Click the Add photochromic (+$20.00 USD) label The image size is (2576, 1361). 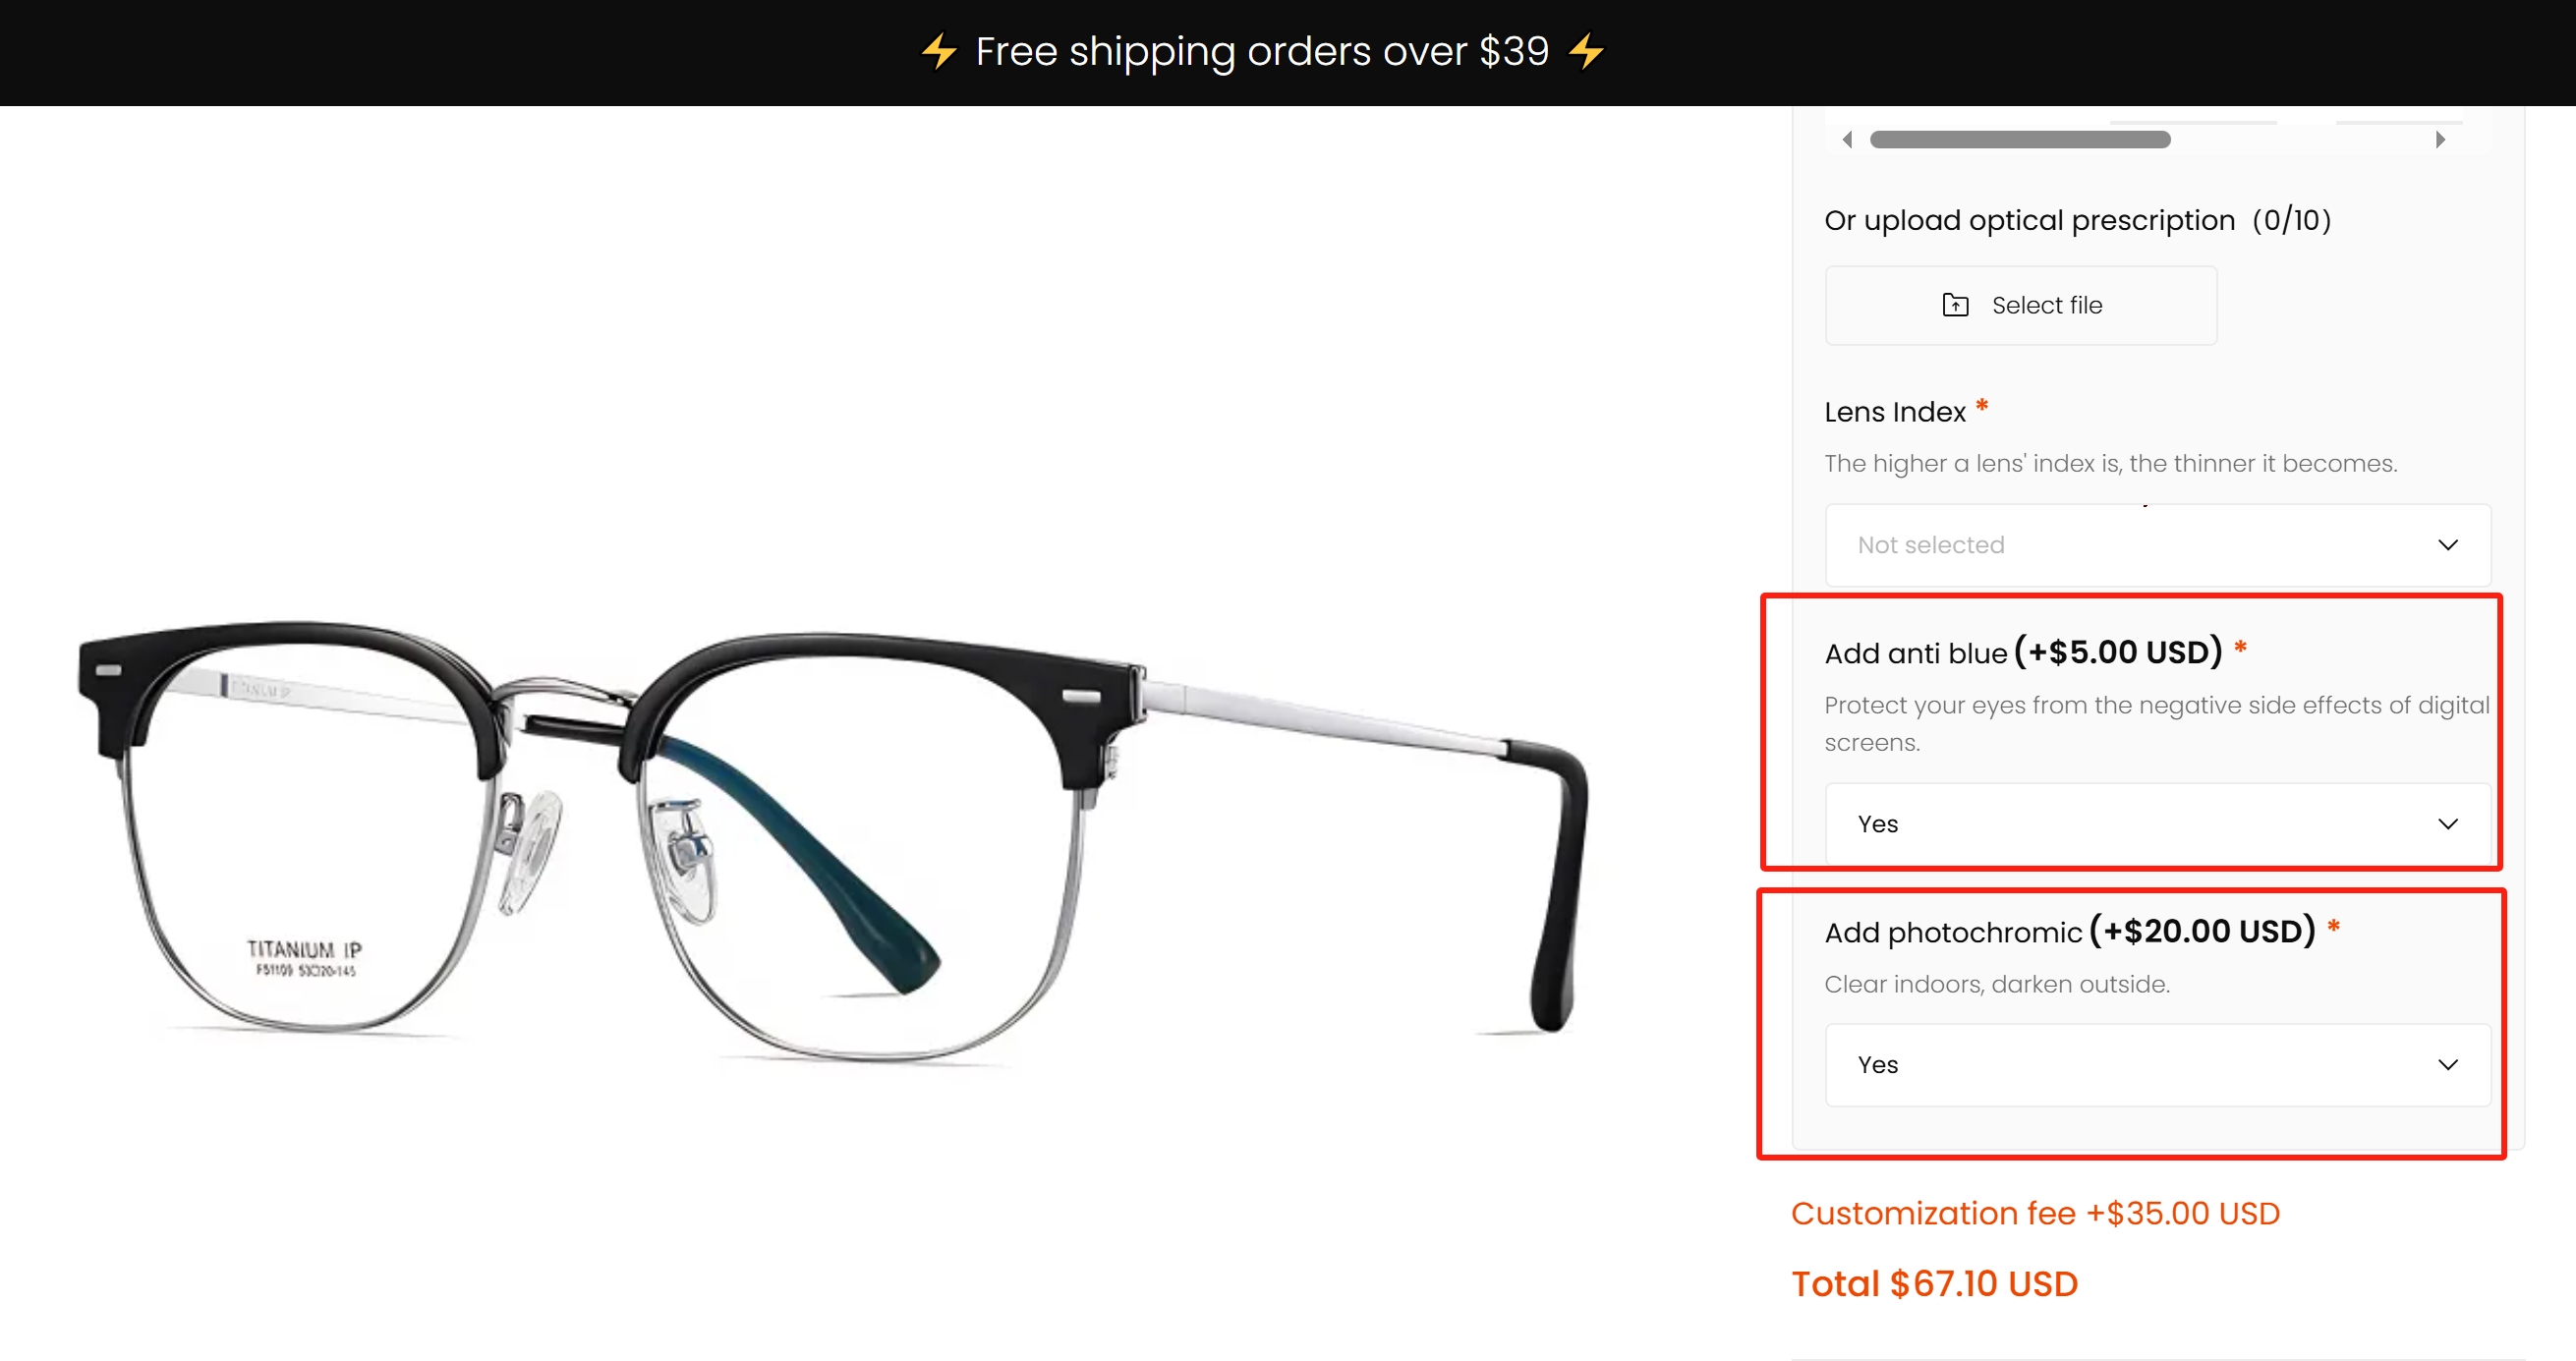[x=2069, y=932]
